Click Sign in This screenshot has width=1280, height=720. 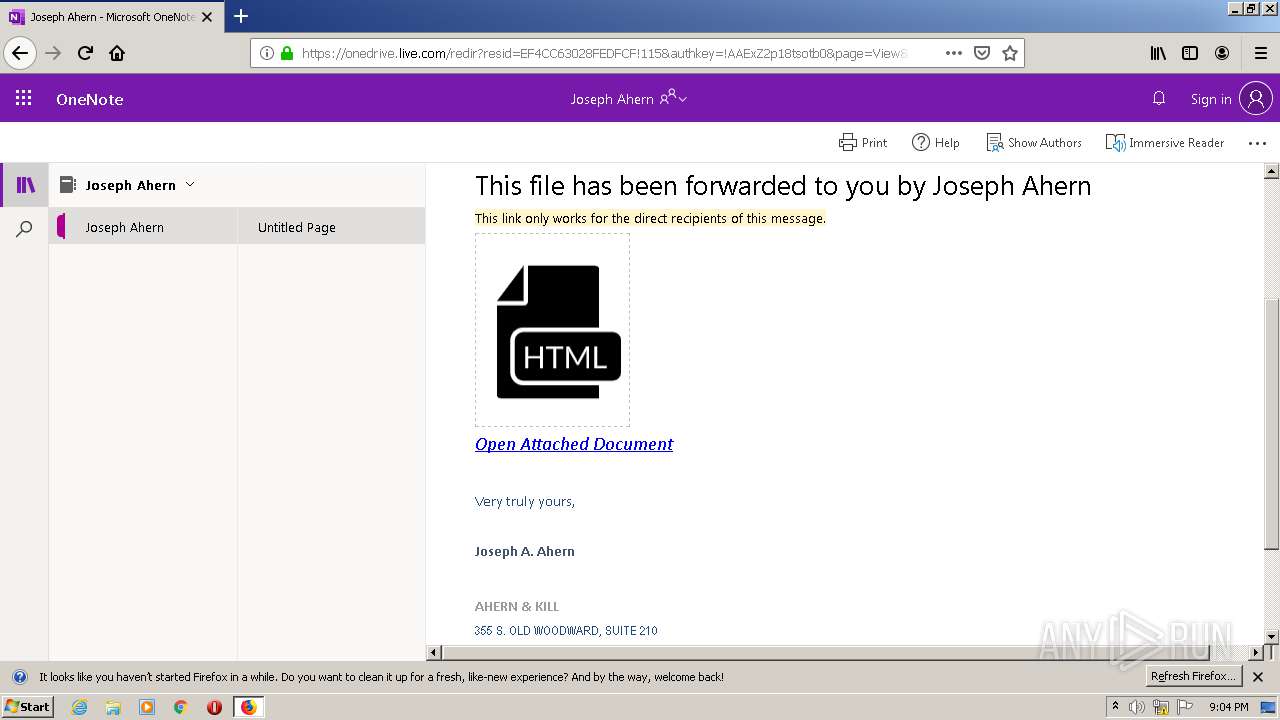pyautogui.click(x=1211, y=99)
